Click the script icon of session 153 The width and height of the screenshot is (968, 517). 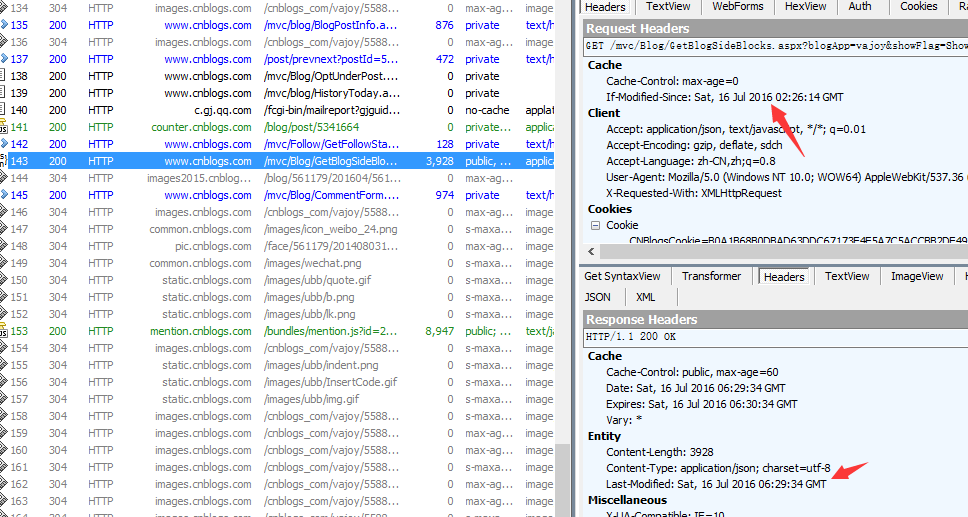pos(4,331)
